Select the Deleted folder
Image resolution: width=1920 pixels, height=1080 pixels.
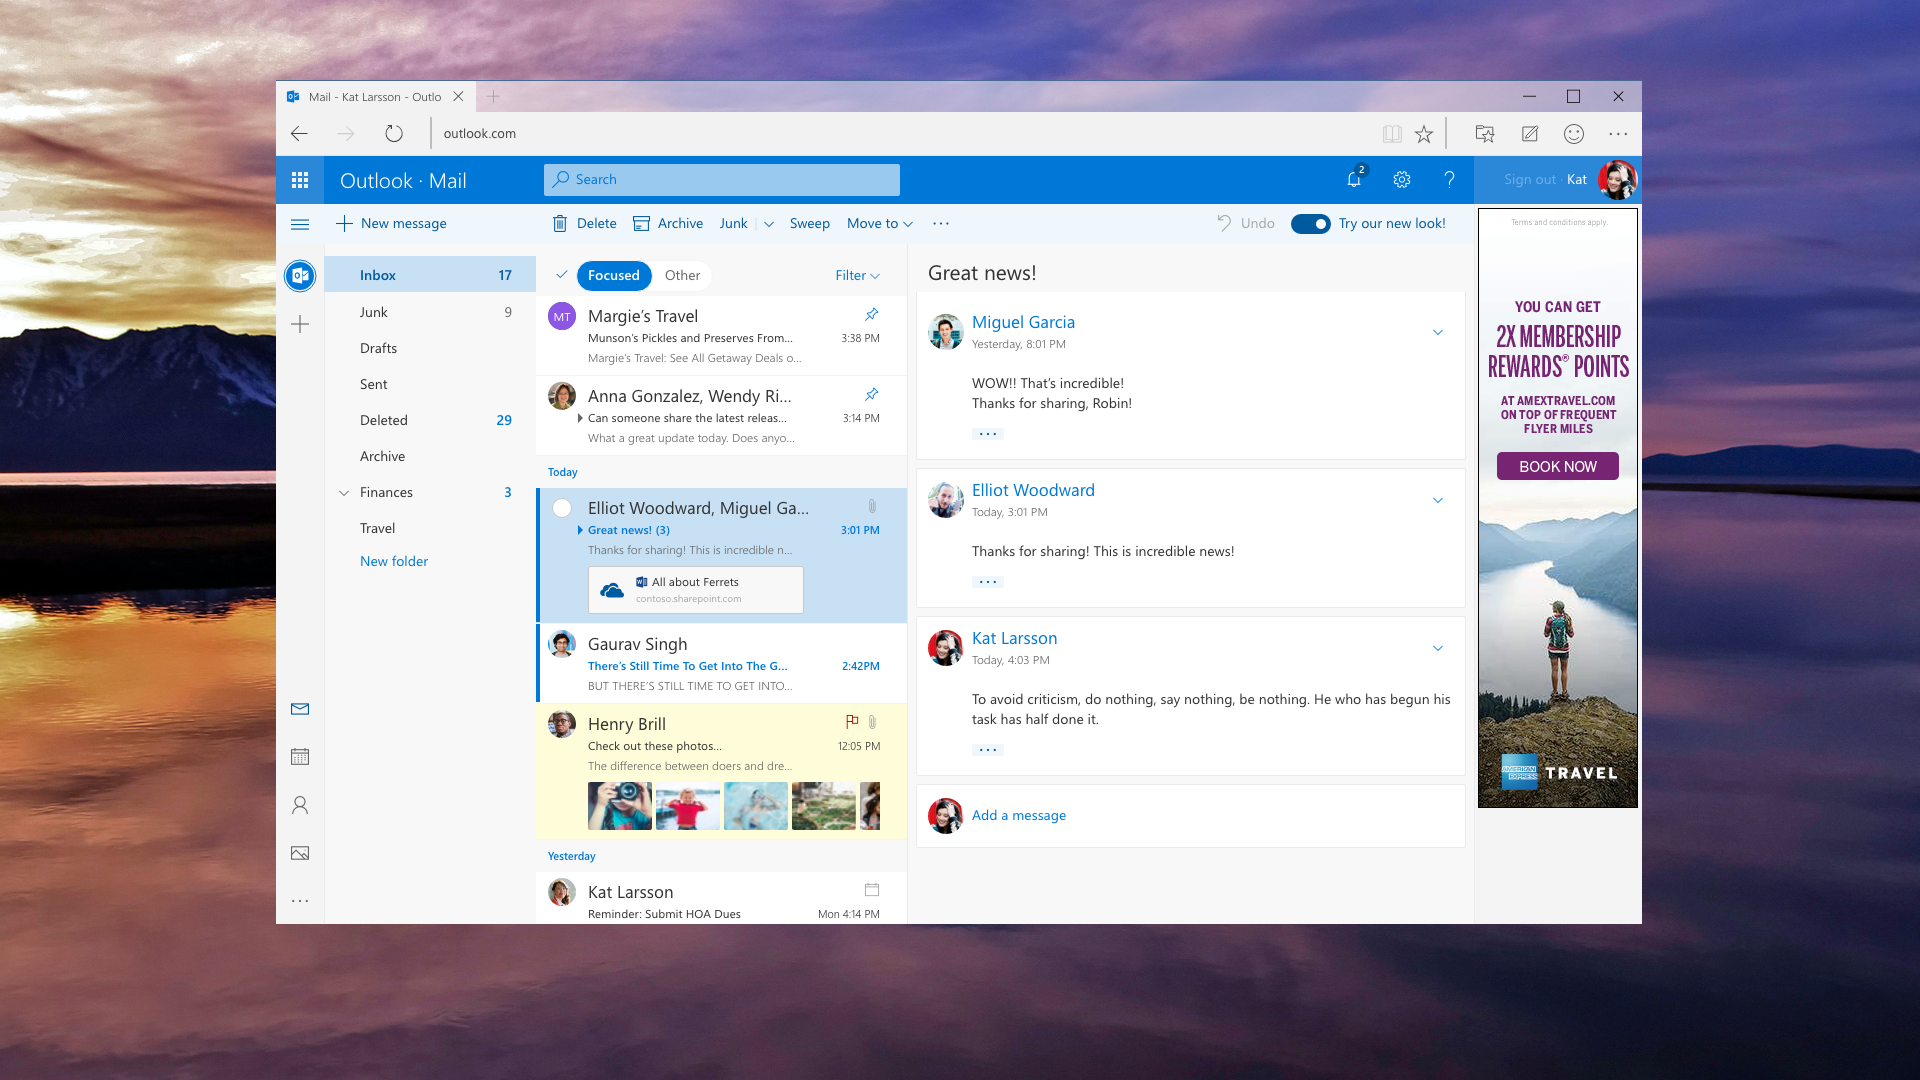384,421
